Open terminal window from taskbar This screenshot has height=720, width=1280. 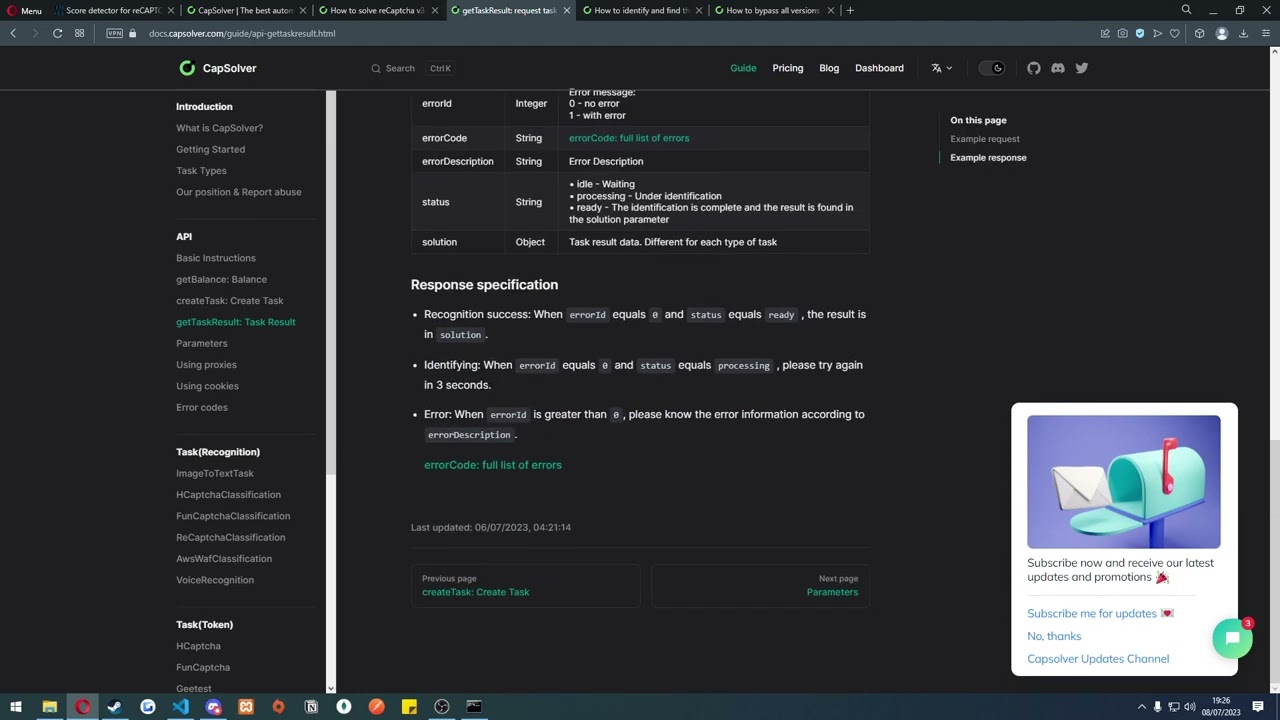click(x=474, y=707)
